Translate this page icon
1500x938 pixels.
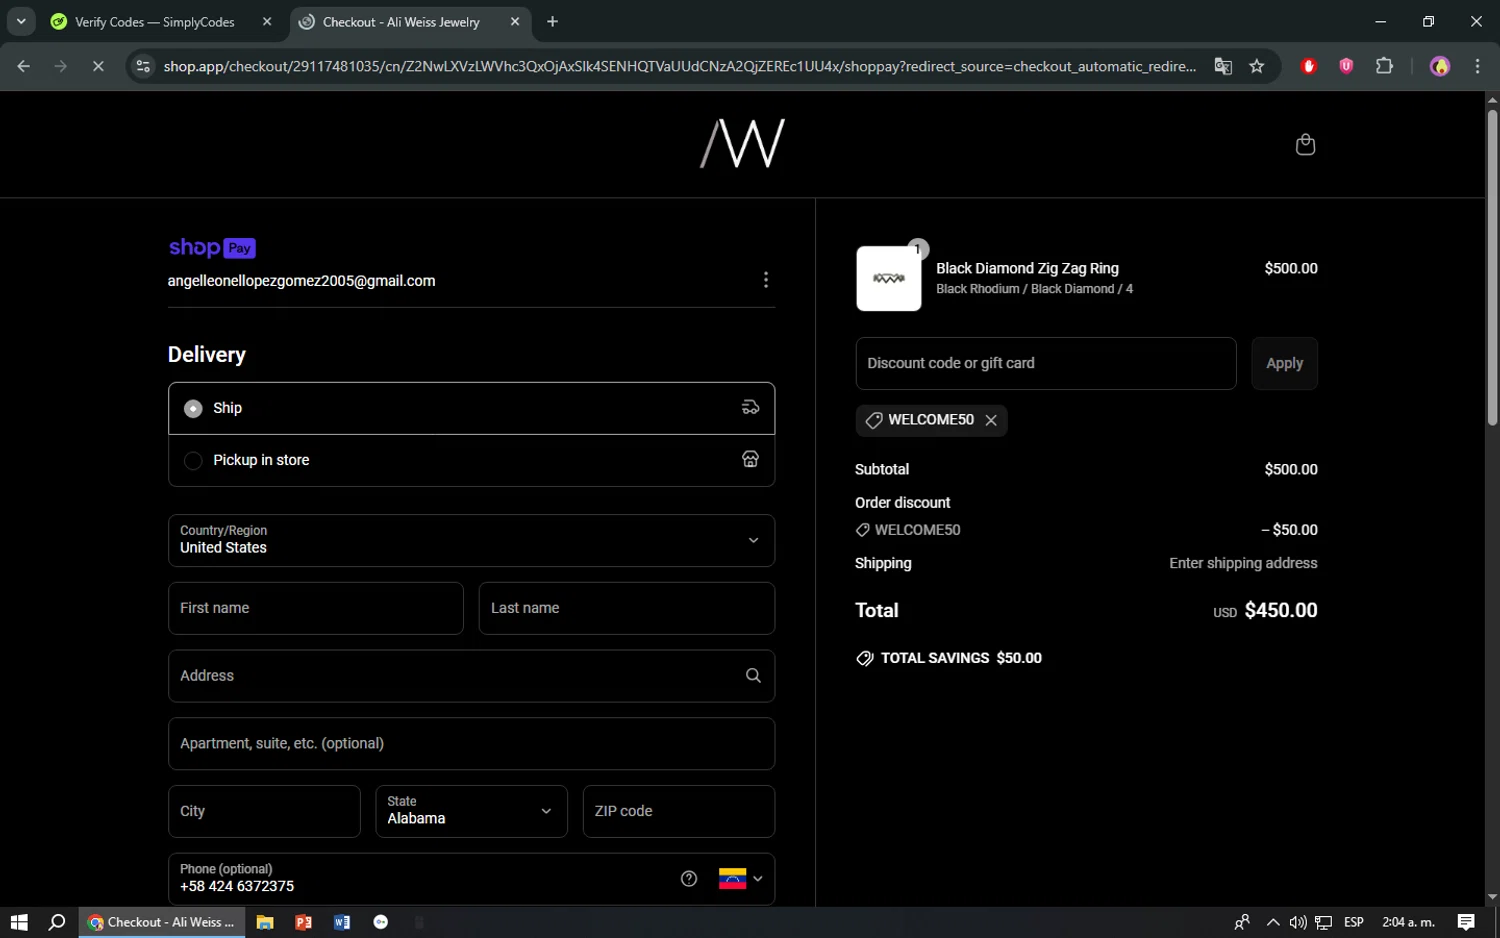1223,66
